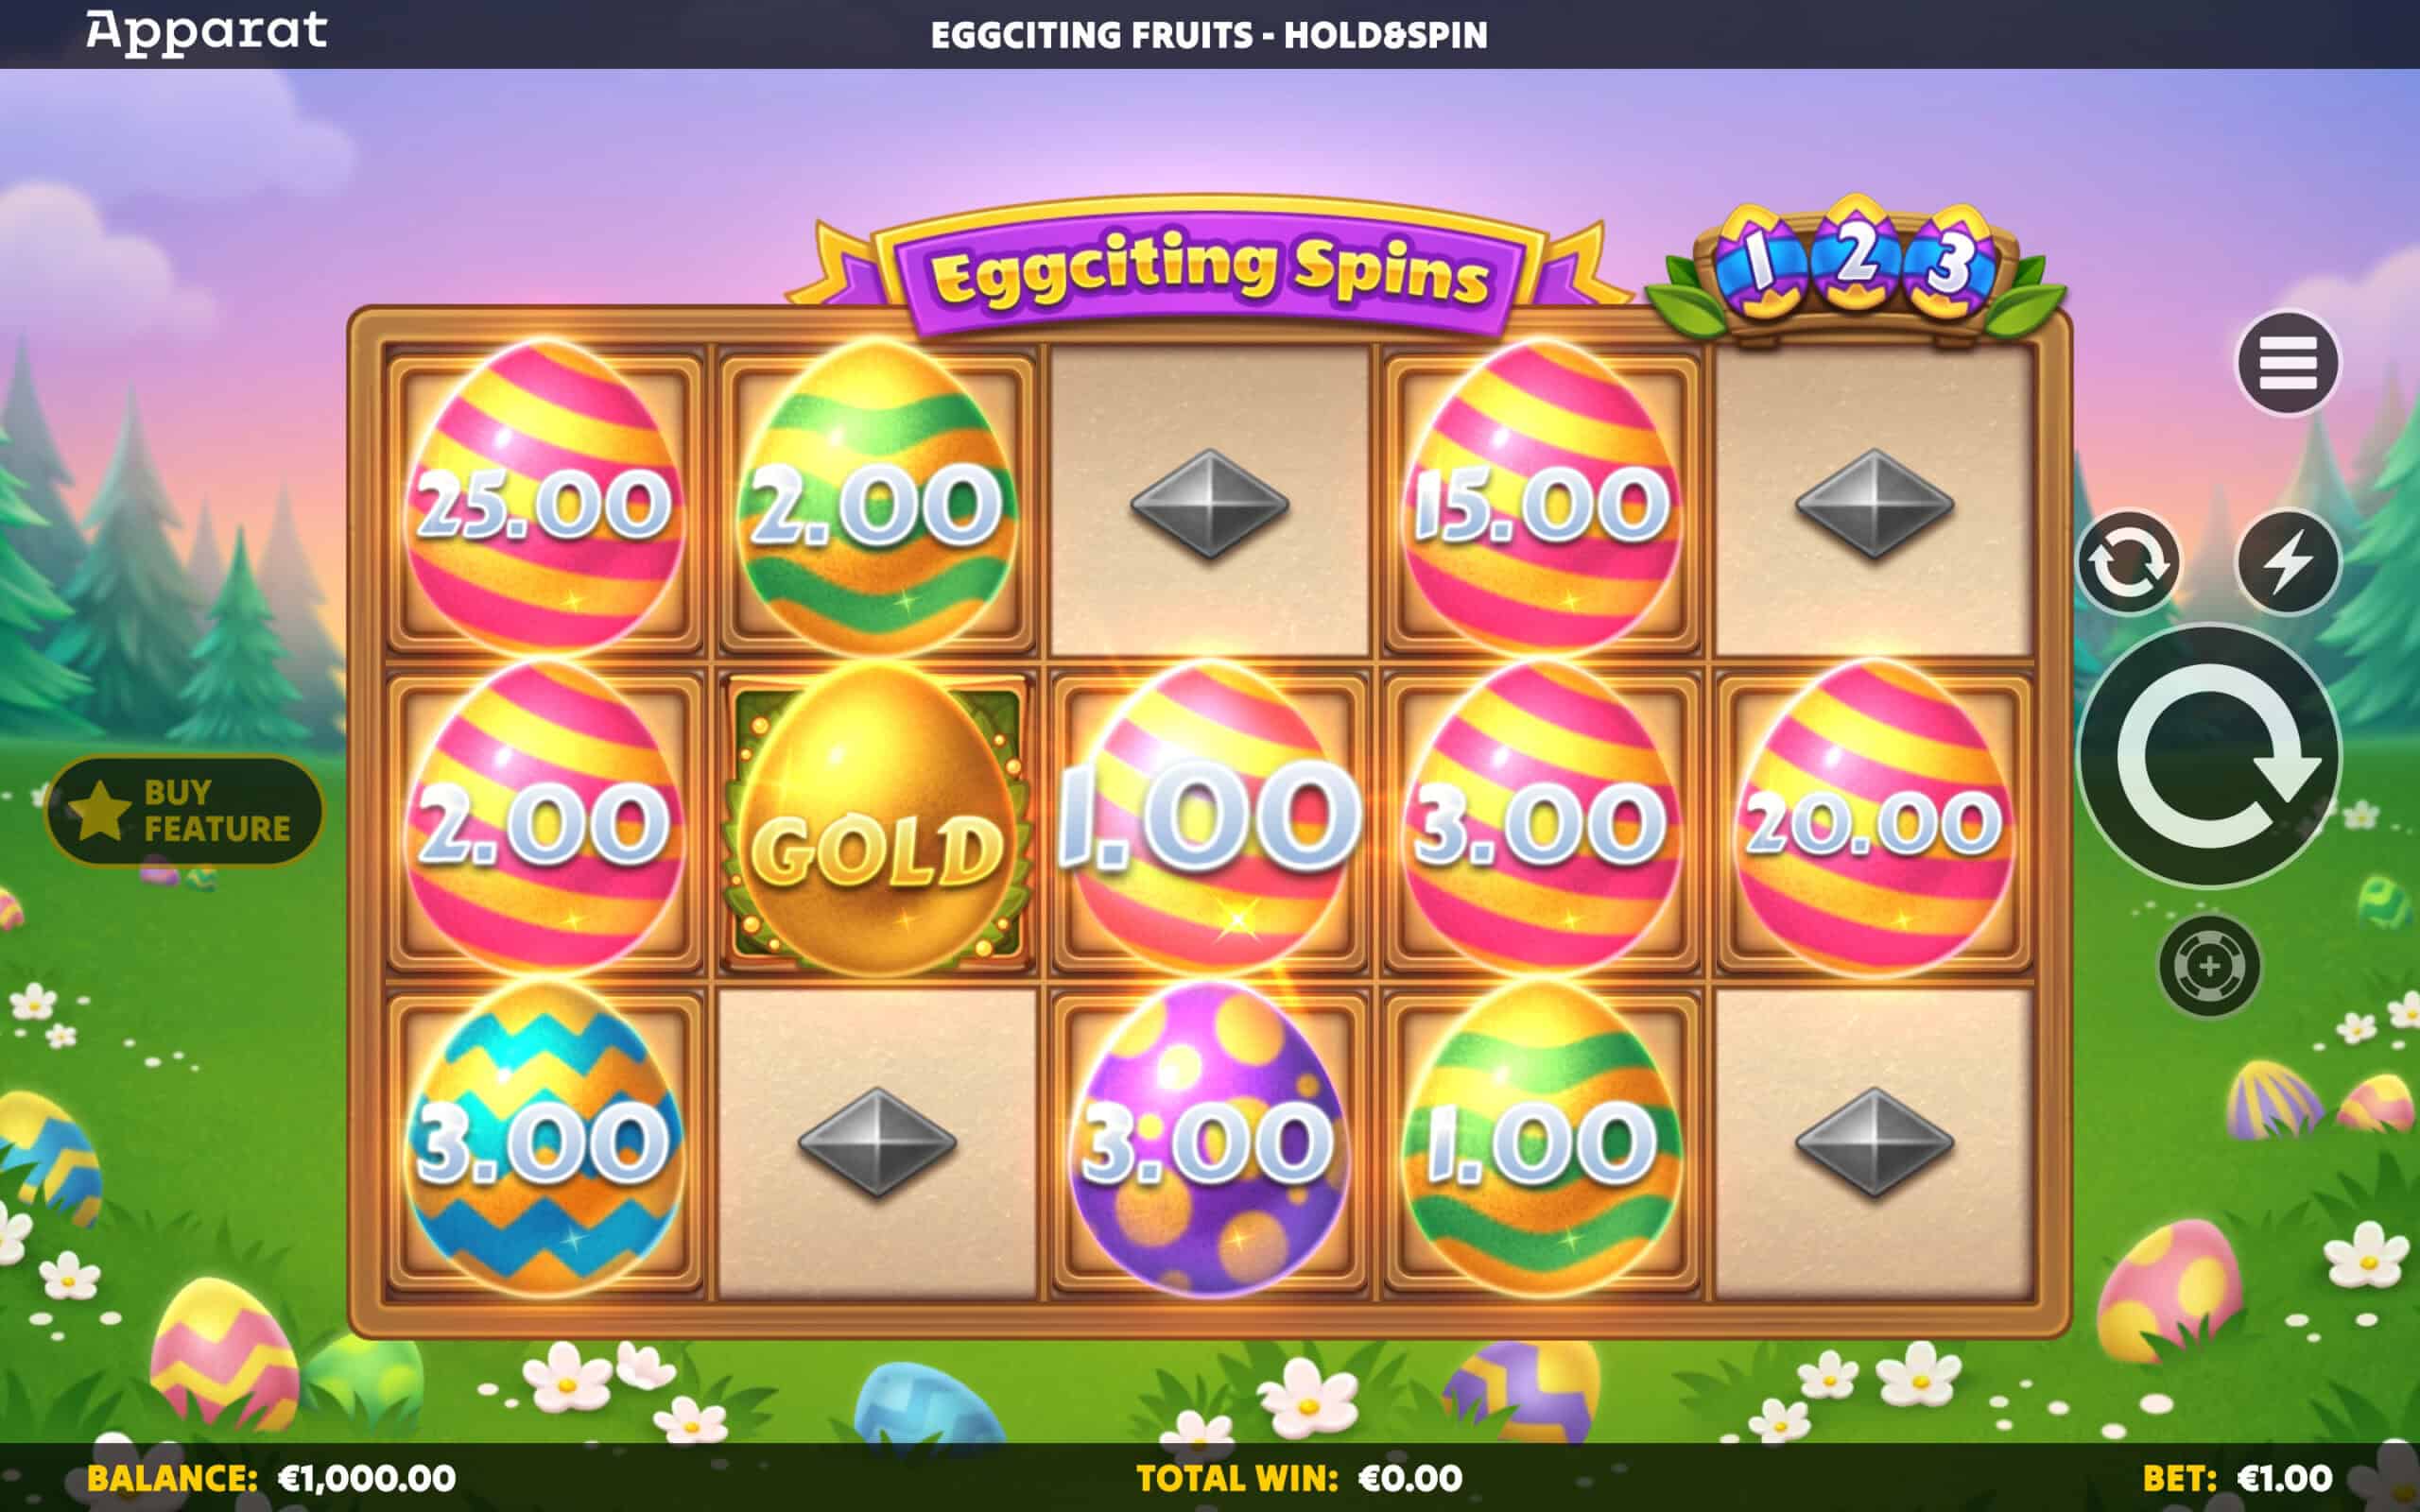Screen dimensions: 2420x1512
Task: Click the purple spotted 3.00 egg
Action: click(1209, 1140)
